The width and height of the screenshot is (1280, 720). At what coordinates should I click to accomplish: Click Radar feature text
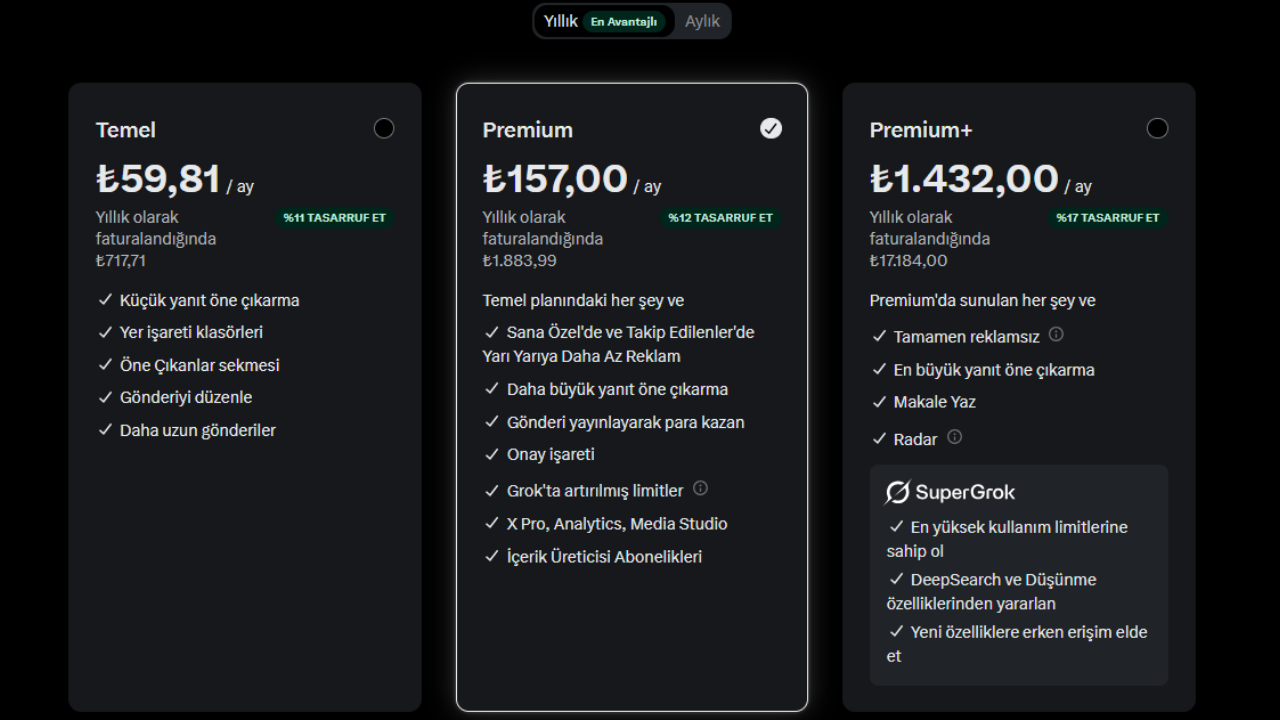[916, 439]
